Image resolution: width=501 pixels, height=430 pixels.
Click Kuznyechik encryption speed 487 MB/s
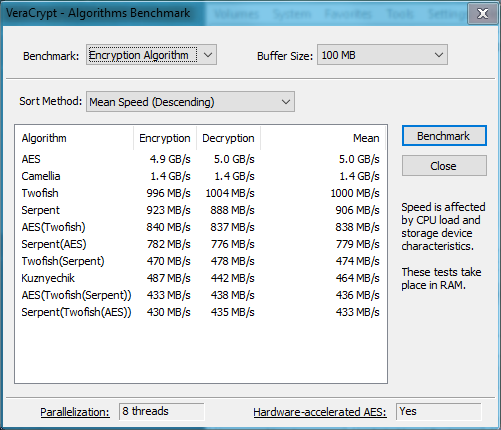pyautogui.click(x=168, y=278)
